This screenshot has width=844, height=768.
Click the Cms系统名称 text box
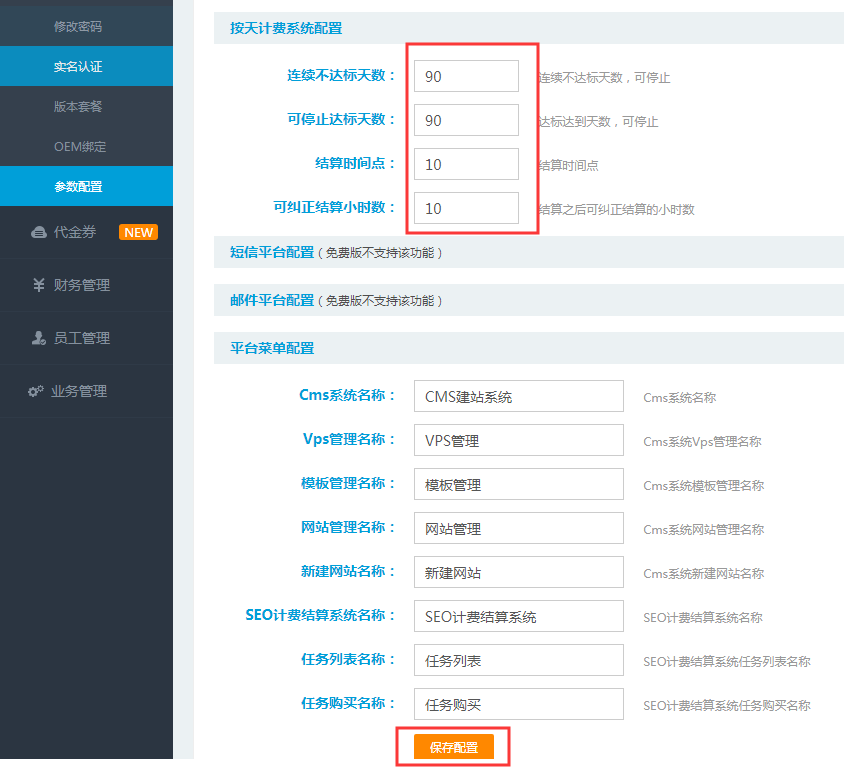point(518,396)
